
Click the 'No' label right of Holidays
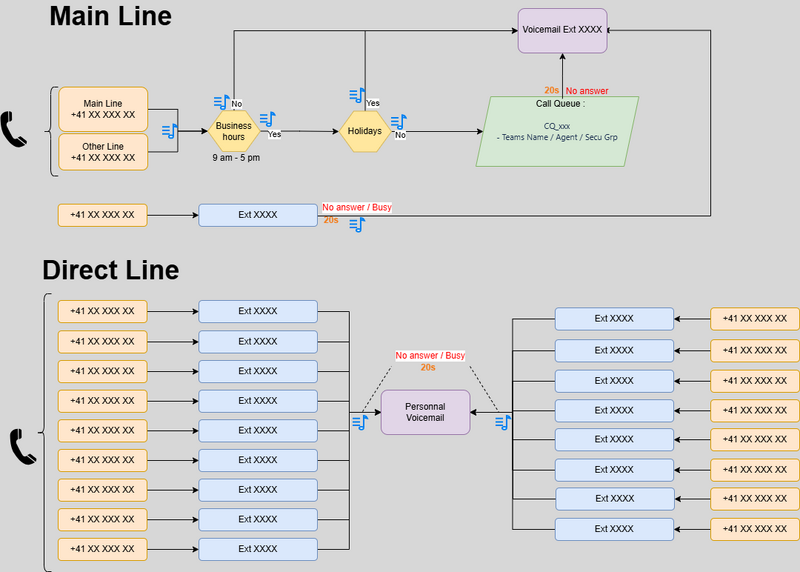(x=401, y=135)
